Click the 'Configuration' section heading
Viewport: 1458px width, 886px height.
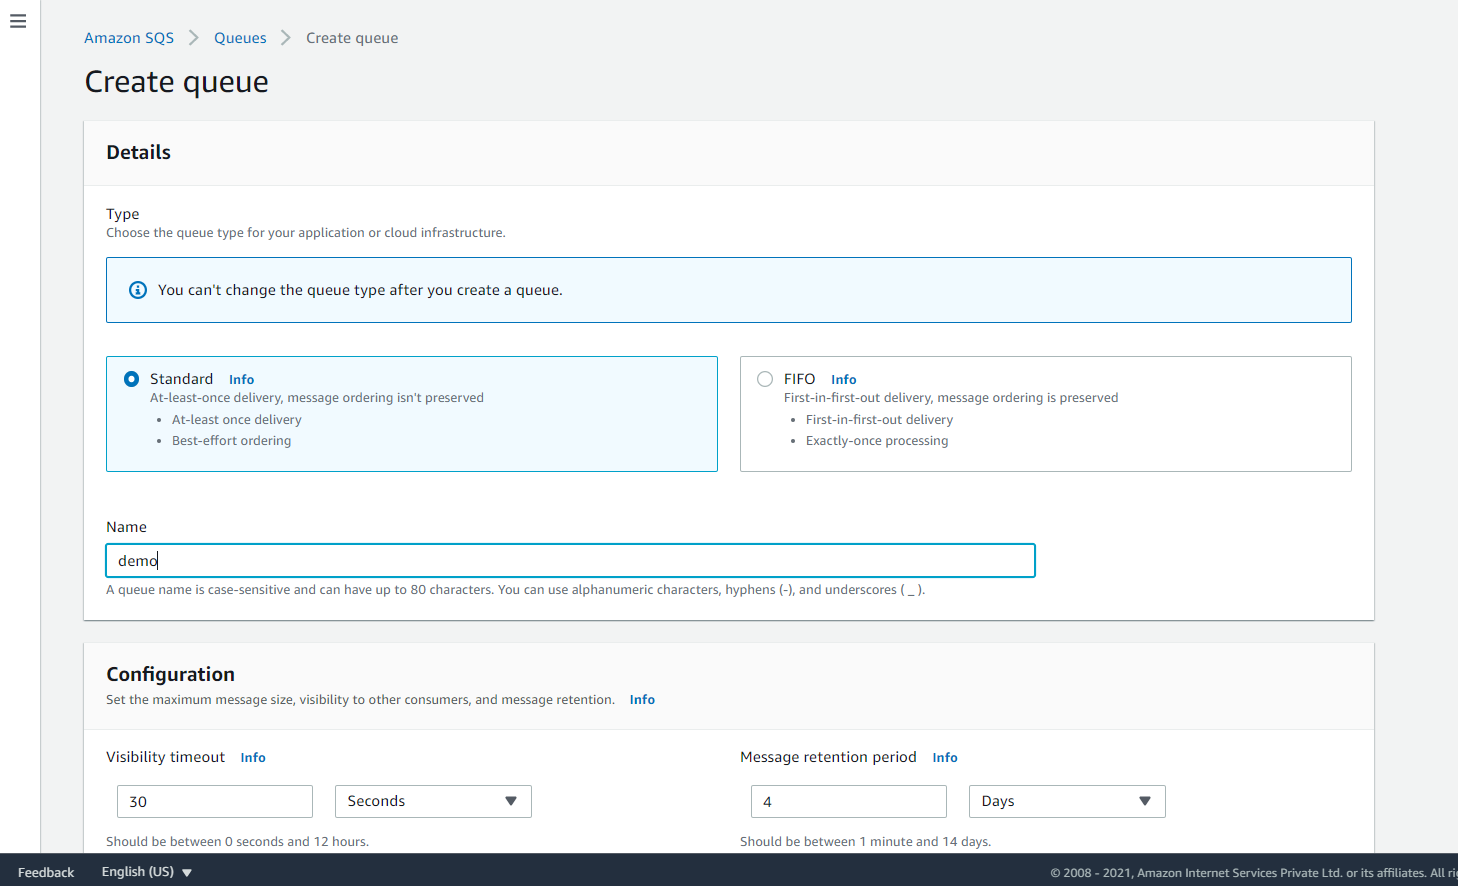point(171,674)
